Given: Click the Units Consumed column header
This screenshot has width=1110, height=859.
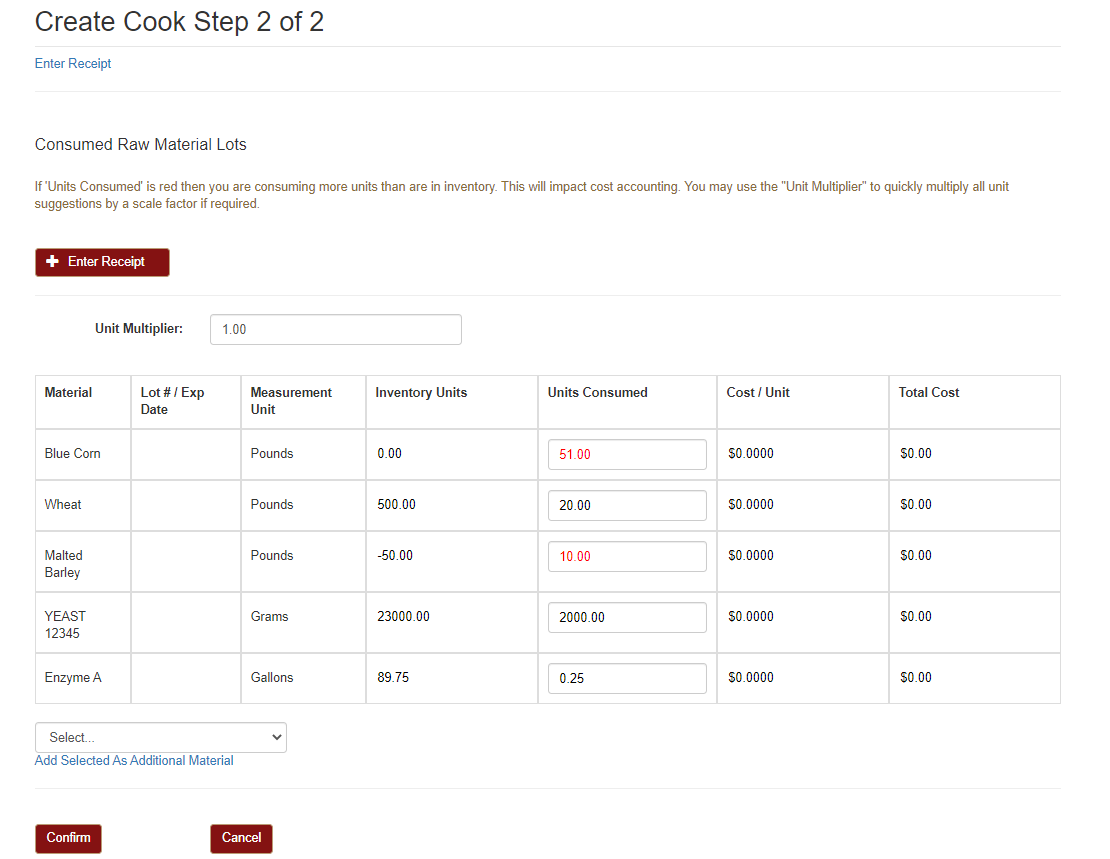Looking at the screenshot, I should click(x=597, y=393).
